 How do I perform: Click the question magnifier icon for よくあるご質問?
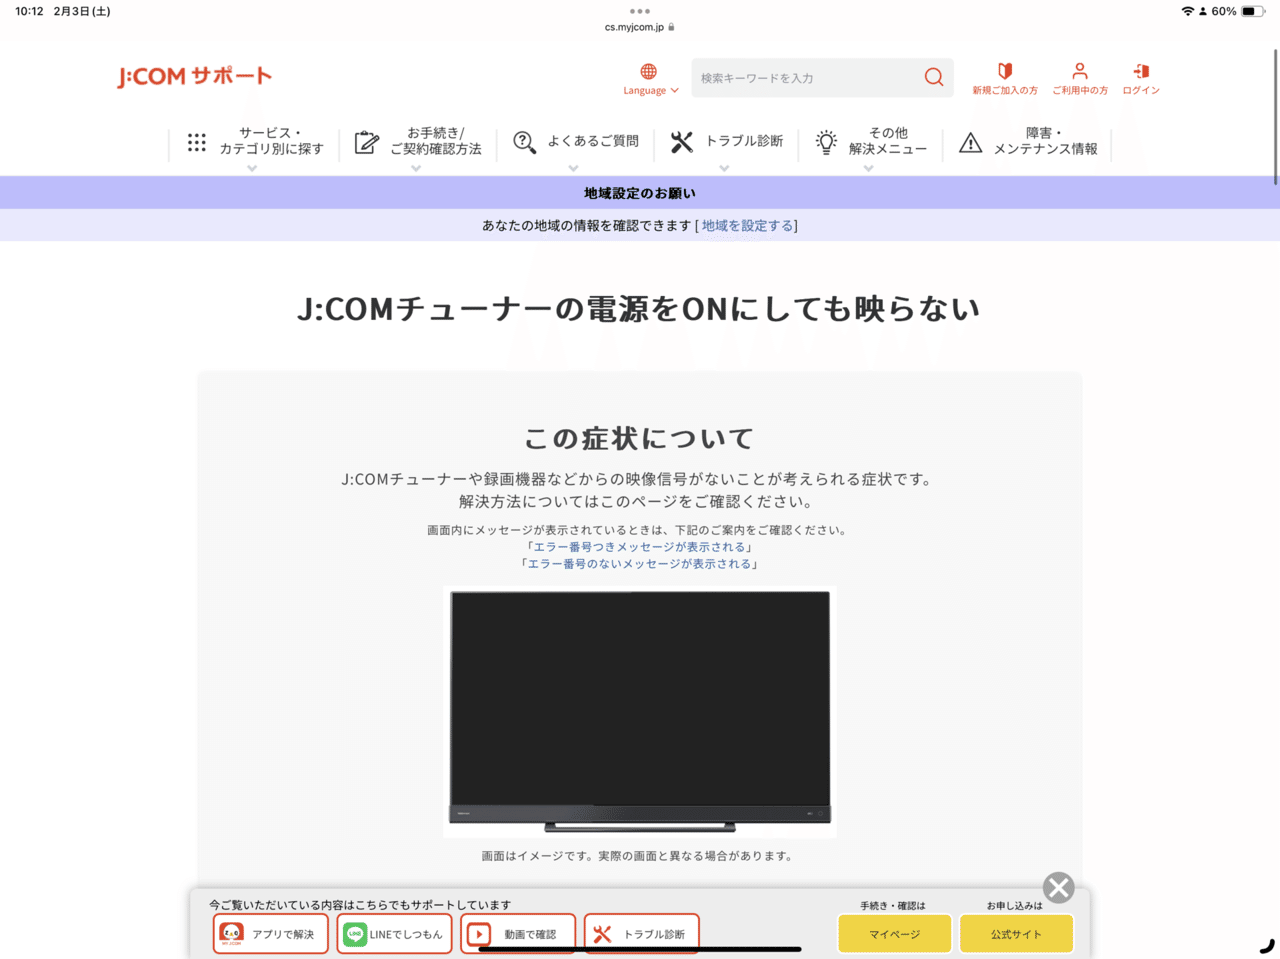click(x=524, y=142)
